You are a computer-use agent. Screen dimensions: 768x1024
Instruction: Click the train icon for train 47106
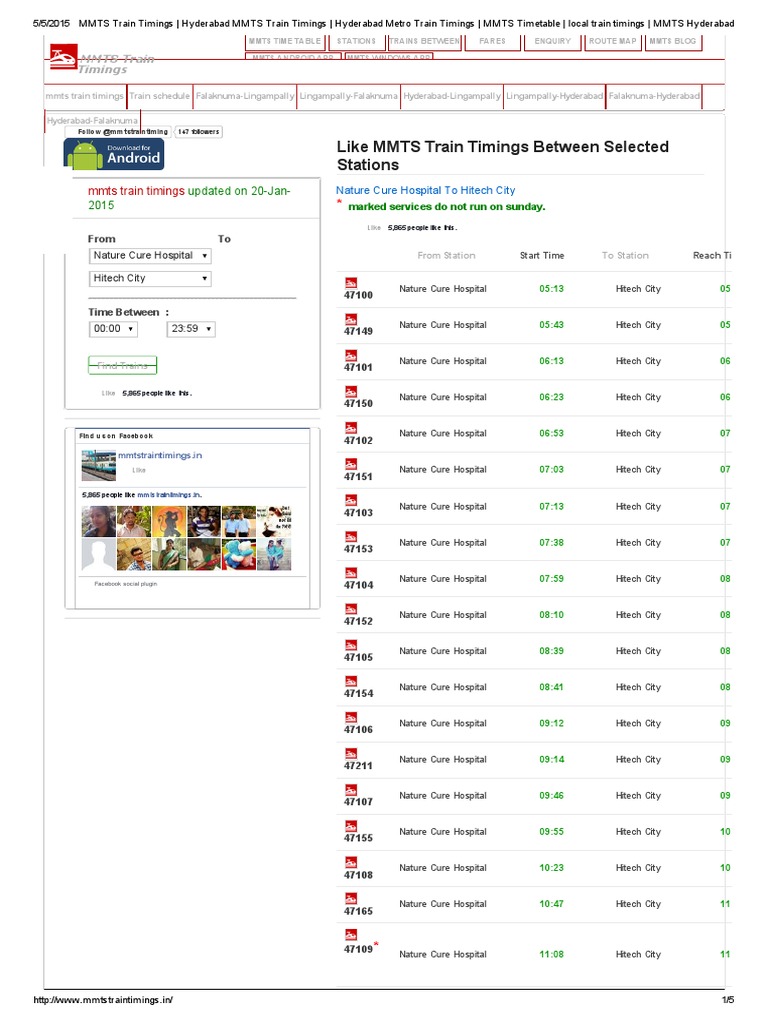tap(351, 718)
